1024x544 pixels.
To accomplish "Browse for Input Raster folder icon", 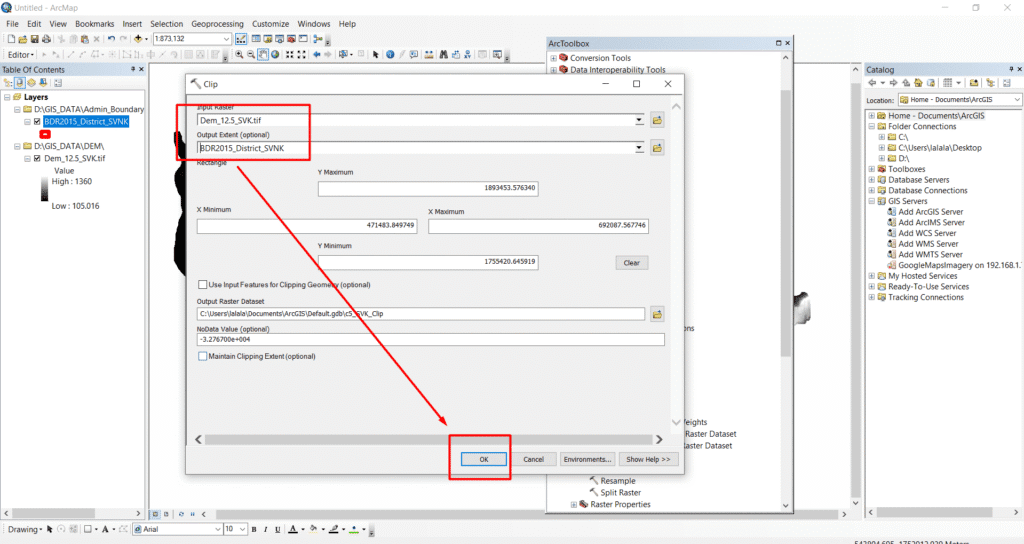I will pos(657,120).
